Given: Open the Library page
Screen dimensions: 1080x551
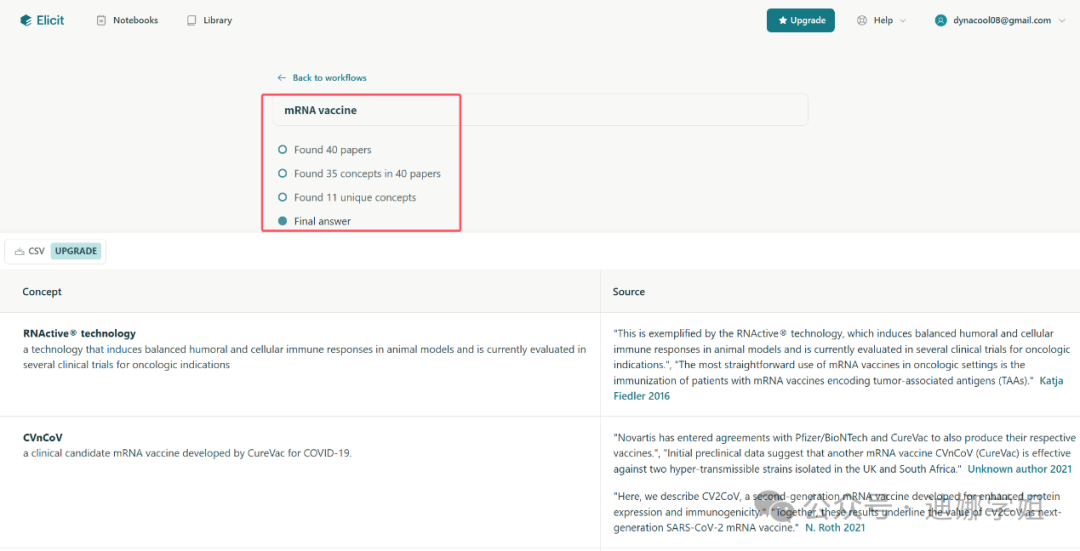Looking at the screenshot, I should 209,21.
